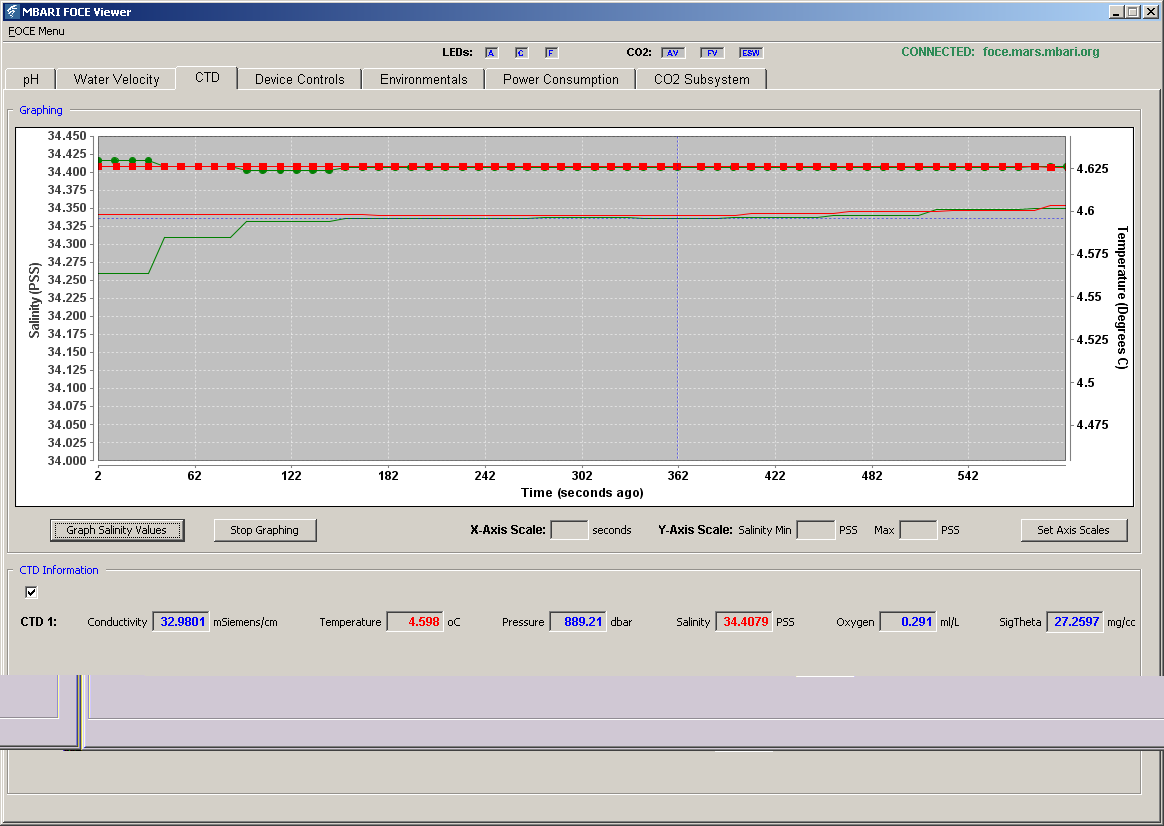This screenshot has width=1164, height=826.
Task: Switch to the Device Controls tab
Action: click(300, 79)
